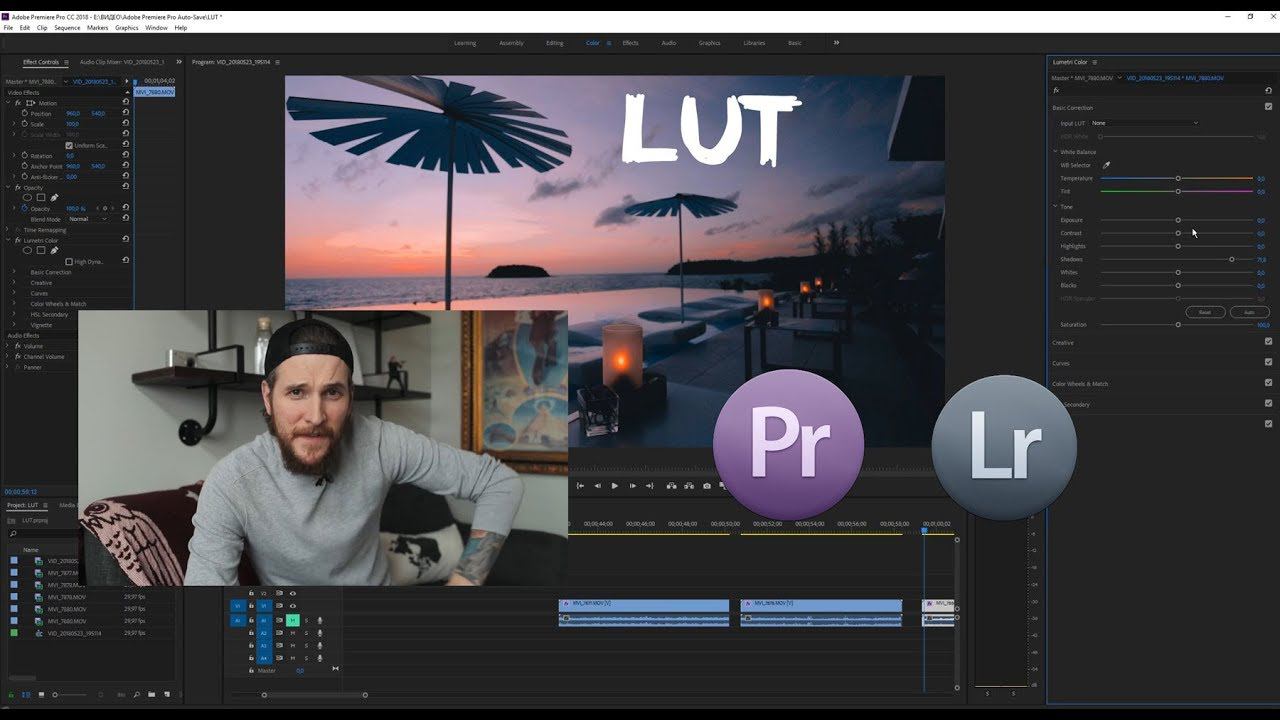Create ellipse mask under Opacity
1280x720 pixels.
coord(28,197)
